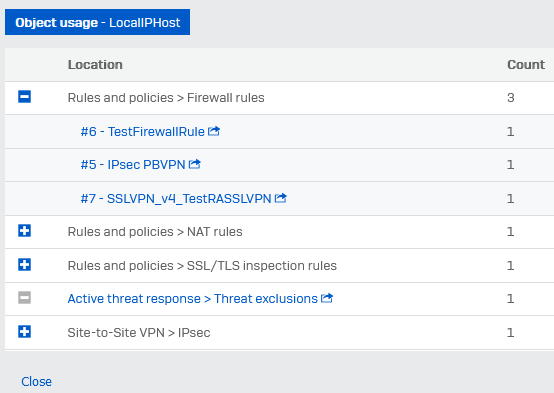Image resolution: width=554 pixels, height=393 pixels.
Task: Collapse the Firewall rules row
Action: (24, 96)
